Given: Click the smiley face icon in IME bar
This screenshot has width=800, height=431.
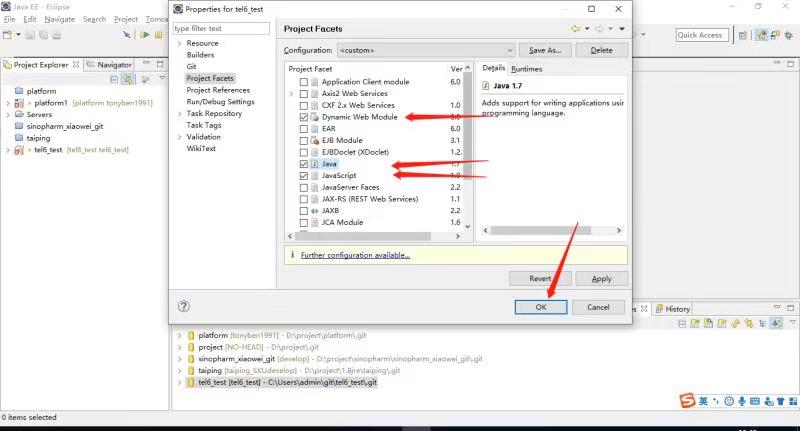Looking at the screenshot, I should tap(729, 401).
